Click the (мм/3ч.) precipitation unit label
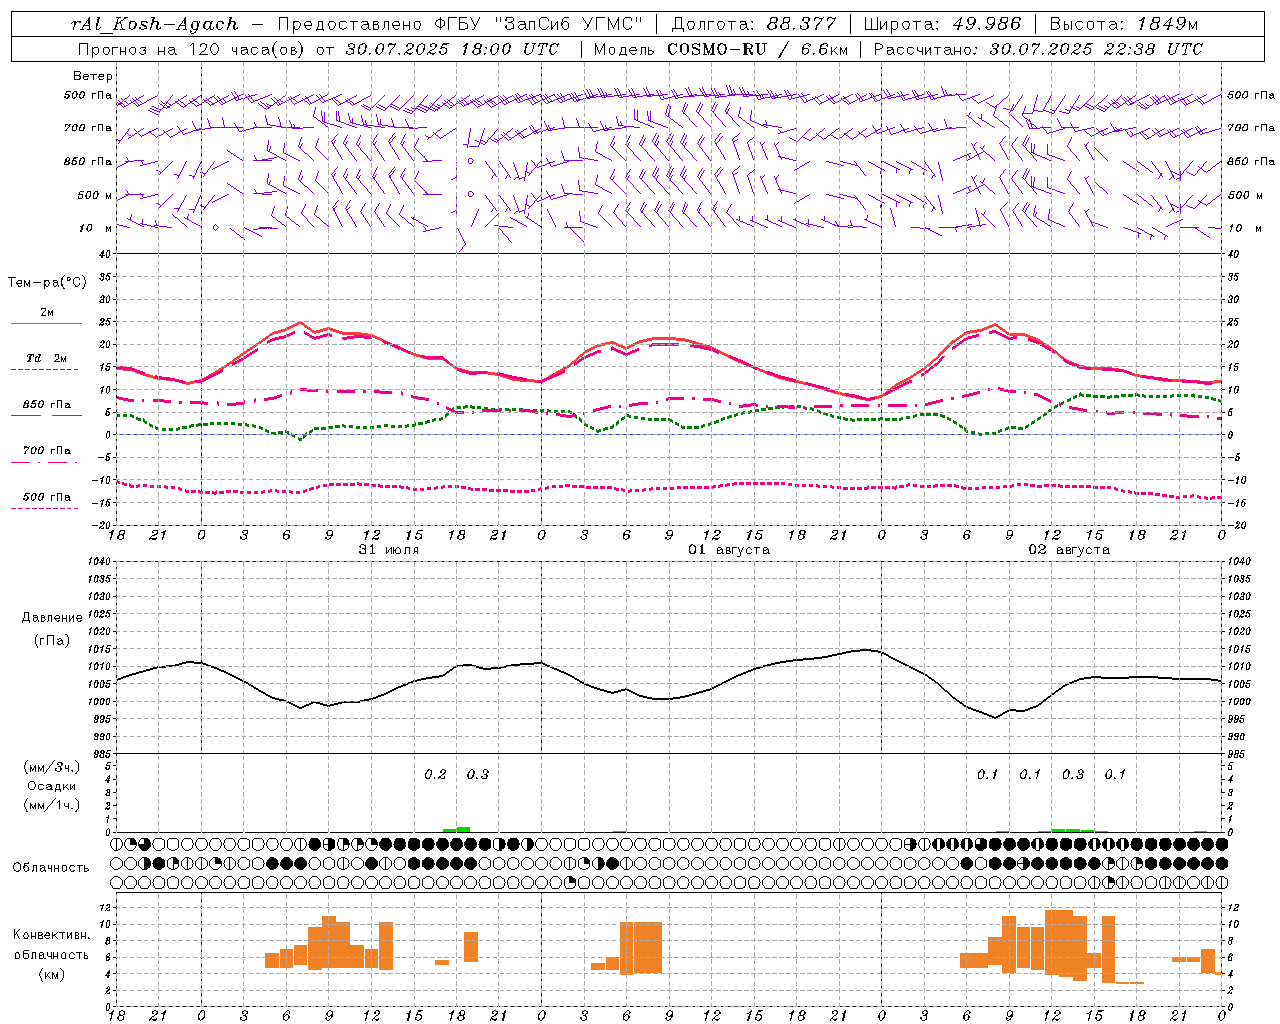This screenshot has width=1280, height=1024. pos(52,767)
